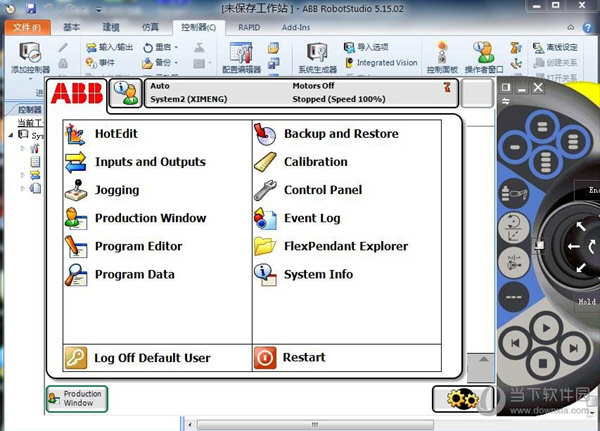This screenshot has width=600, height=431.
Task: Click Integrated Vision in ribbon
Action: pyautogui.click(x=382, y=63)
